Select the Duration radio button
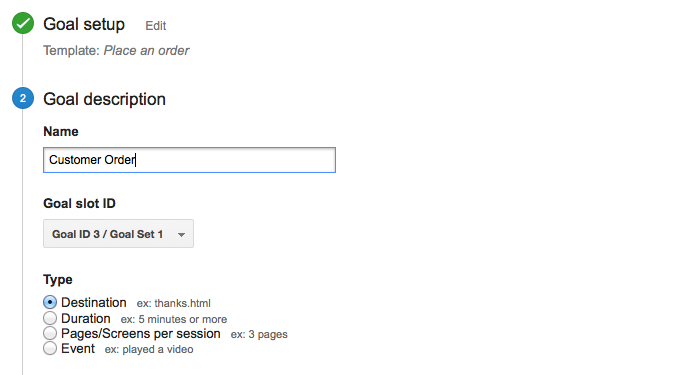674x375 pixels. pyautogui.click(x=50, y=318)
